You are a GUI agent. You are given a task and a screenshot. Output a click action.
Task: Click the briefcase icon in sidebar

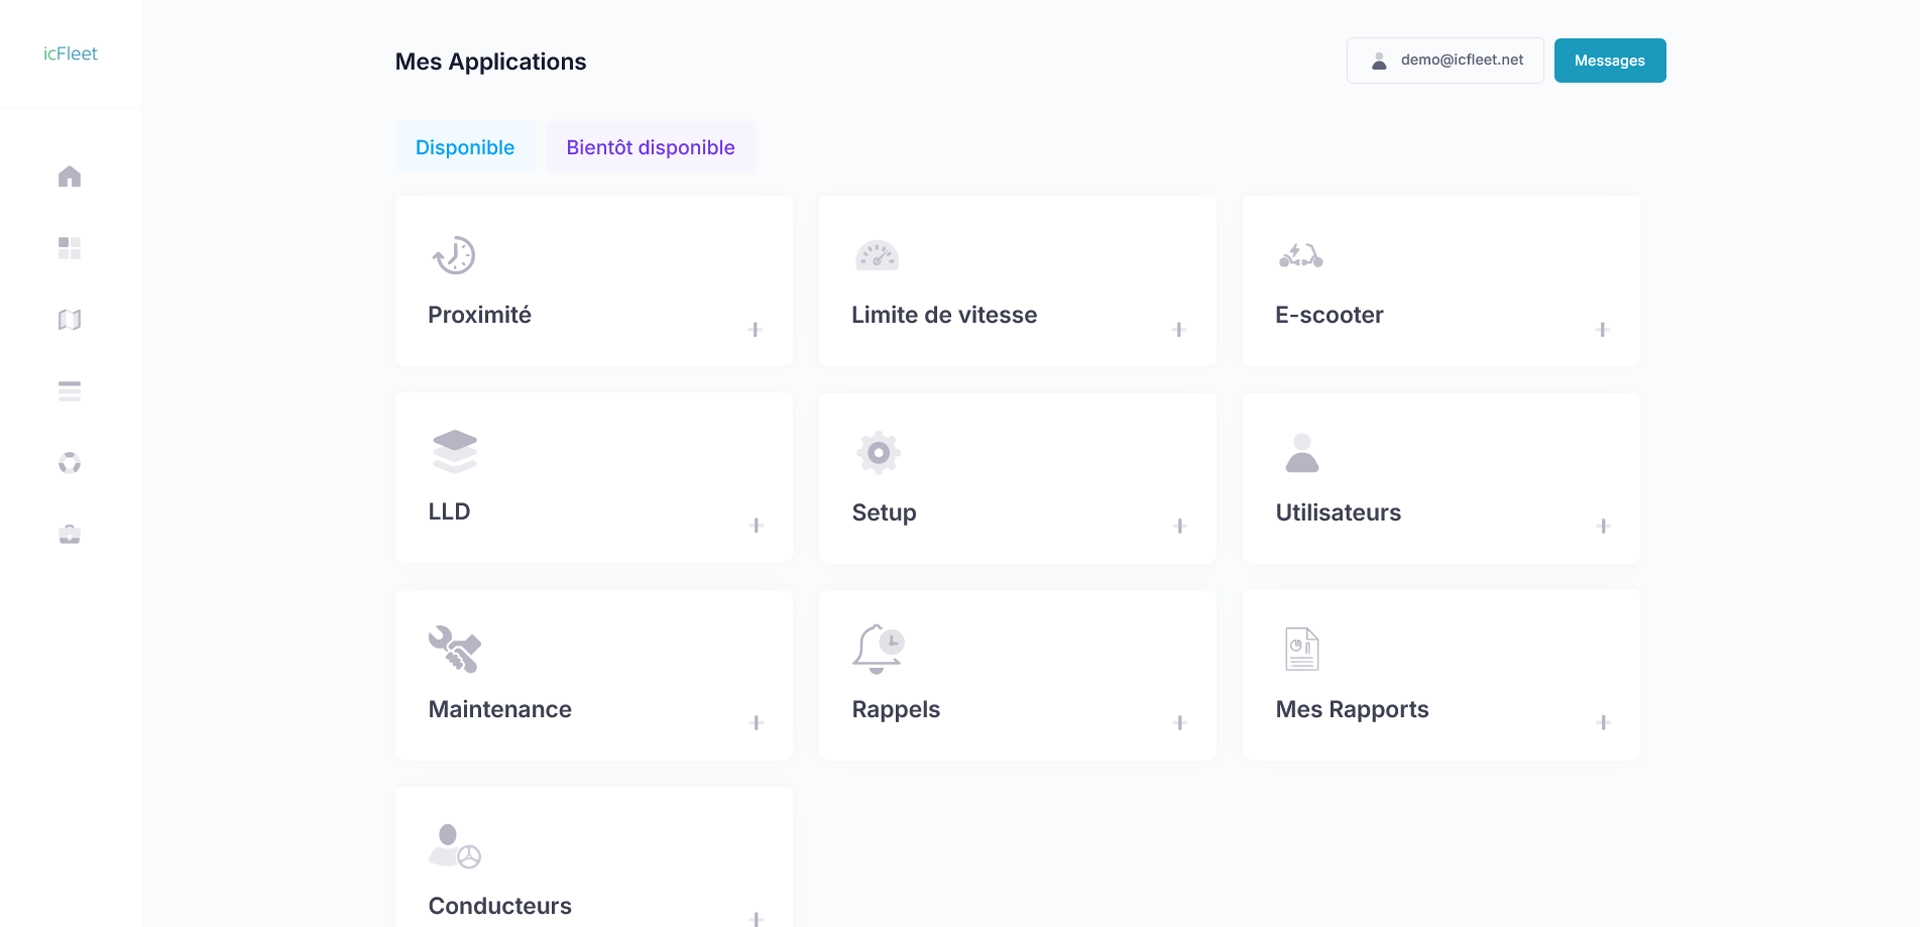pos(69,535)
